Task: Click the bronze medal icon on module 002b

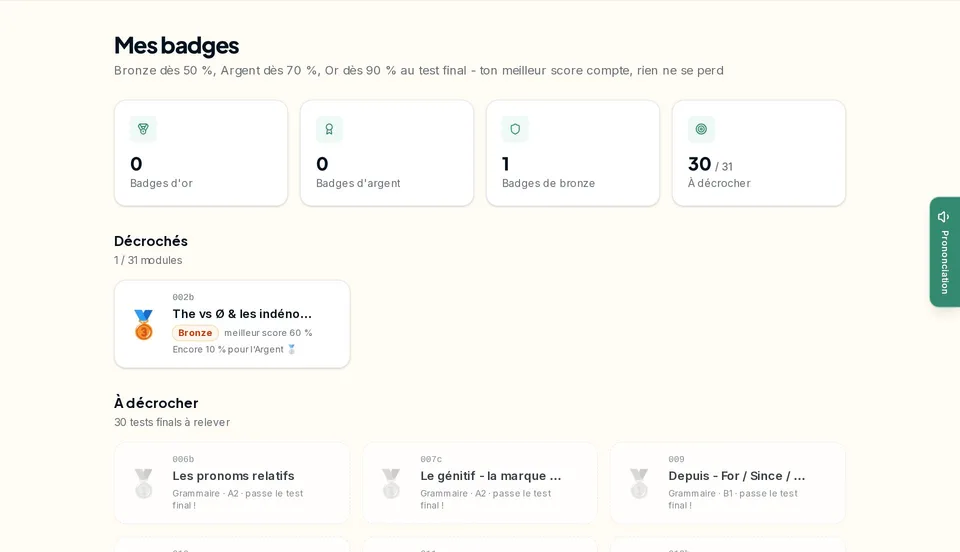Action: tap(144, 324)
